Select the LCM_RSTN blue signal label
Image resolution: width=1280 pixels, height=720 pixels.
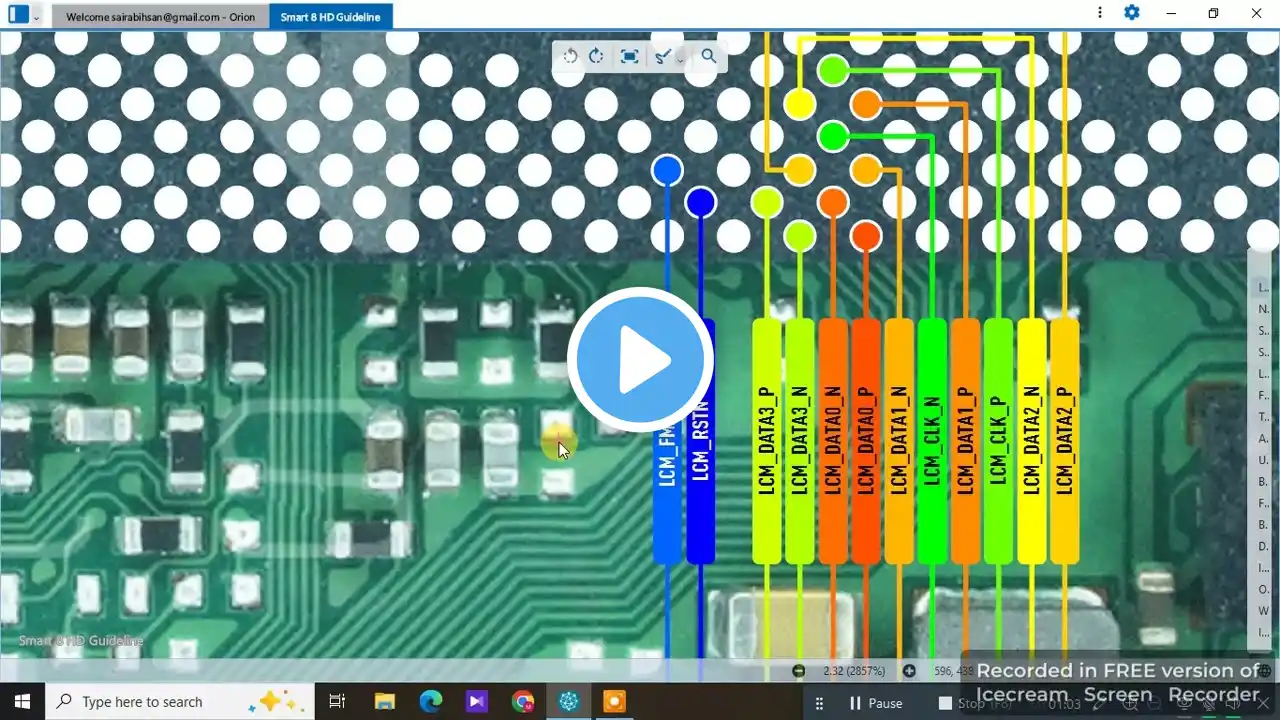click(701, 441)
